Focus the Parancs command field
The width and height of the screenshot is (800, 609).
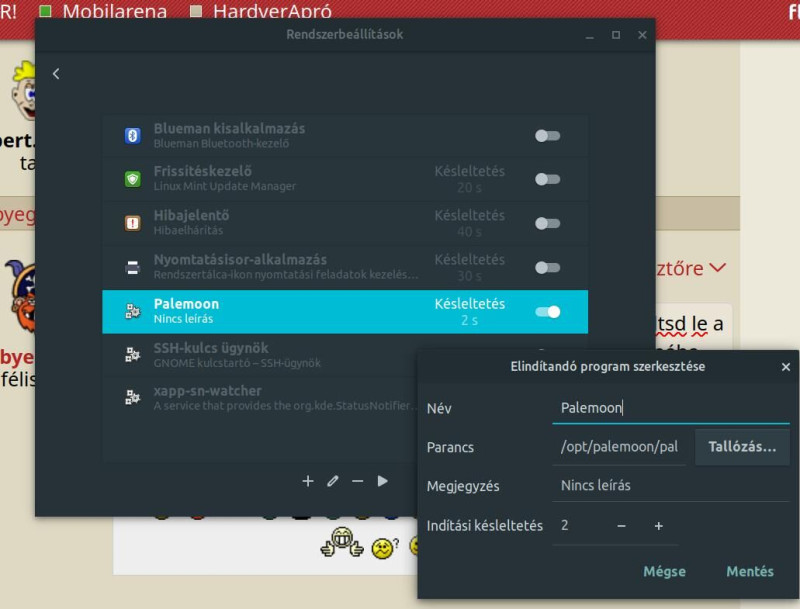pos(619,447)
